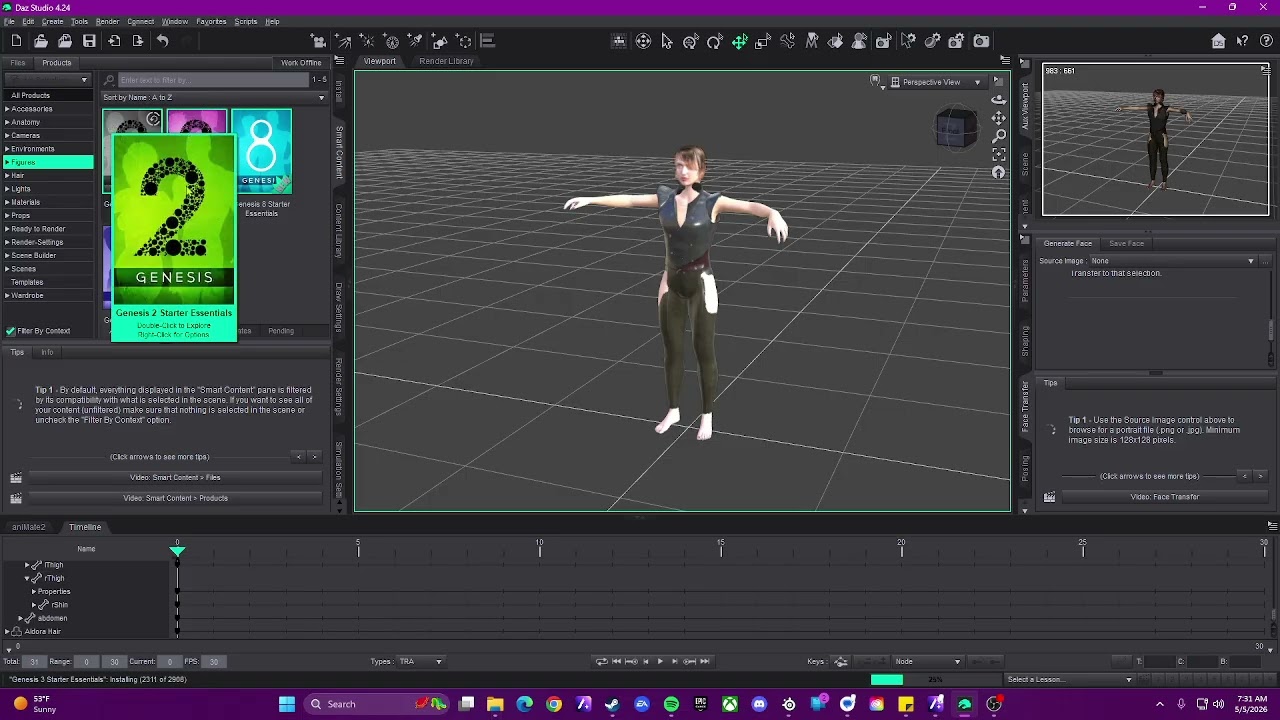The image size is (1280, 720).
Task: Open the Edit menu
Action: (28, 21)
